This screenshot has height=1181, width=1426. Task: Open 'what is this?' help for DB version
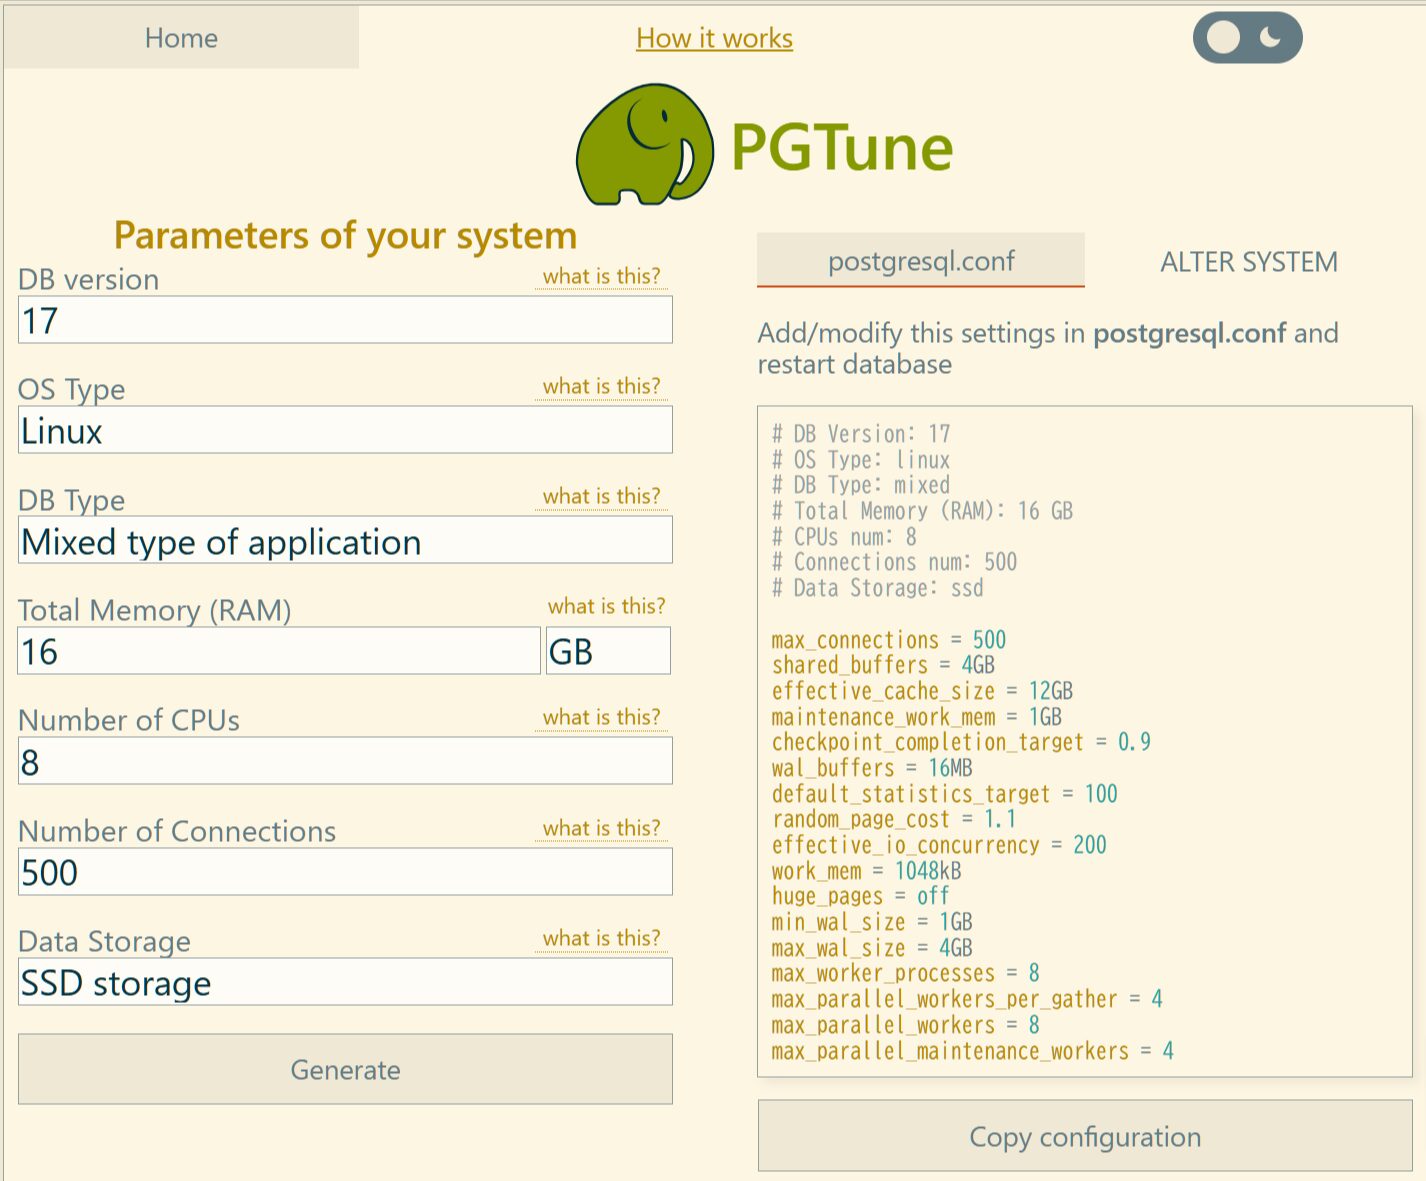point(601,276)
